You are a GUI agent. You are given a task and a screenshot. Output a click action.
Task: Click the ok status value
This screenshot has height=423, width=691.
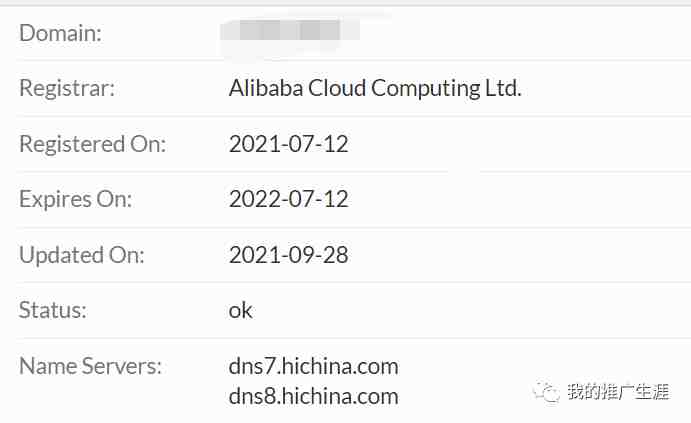(x=241, y=310)
